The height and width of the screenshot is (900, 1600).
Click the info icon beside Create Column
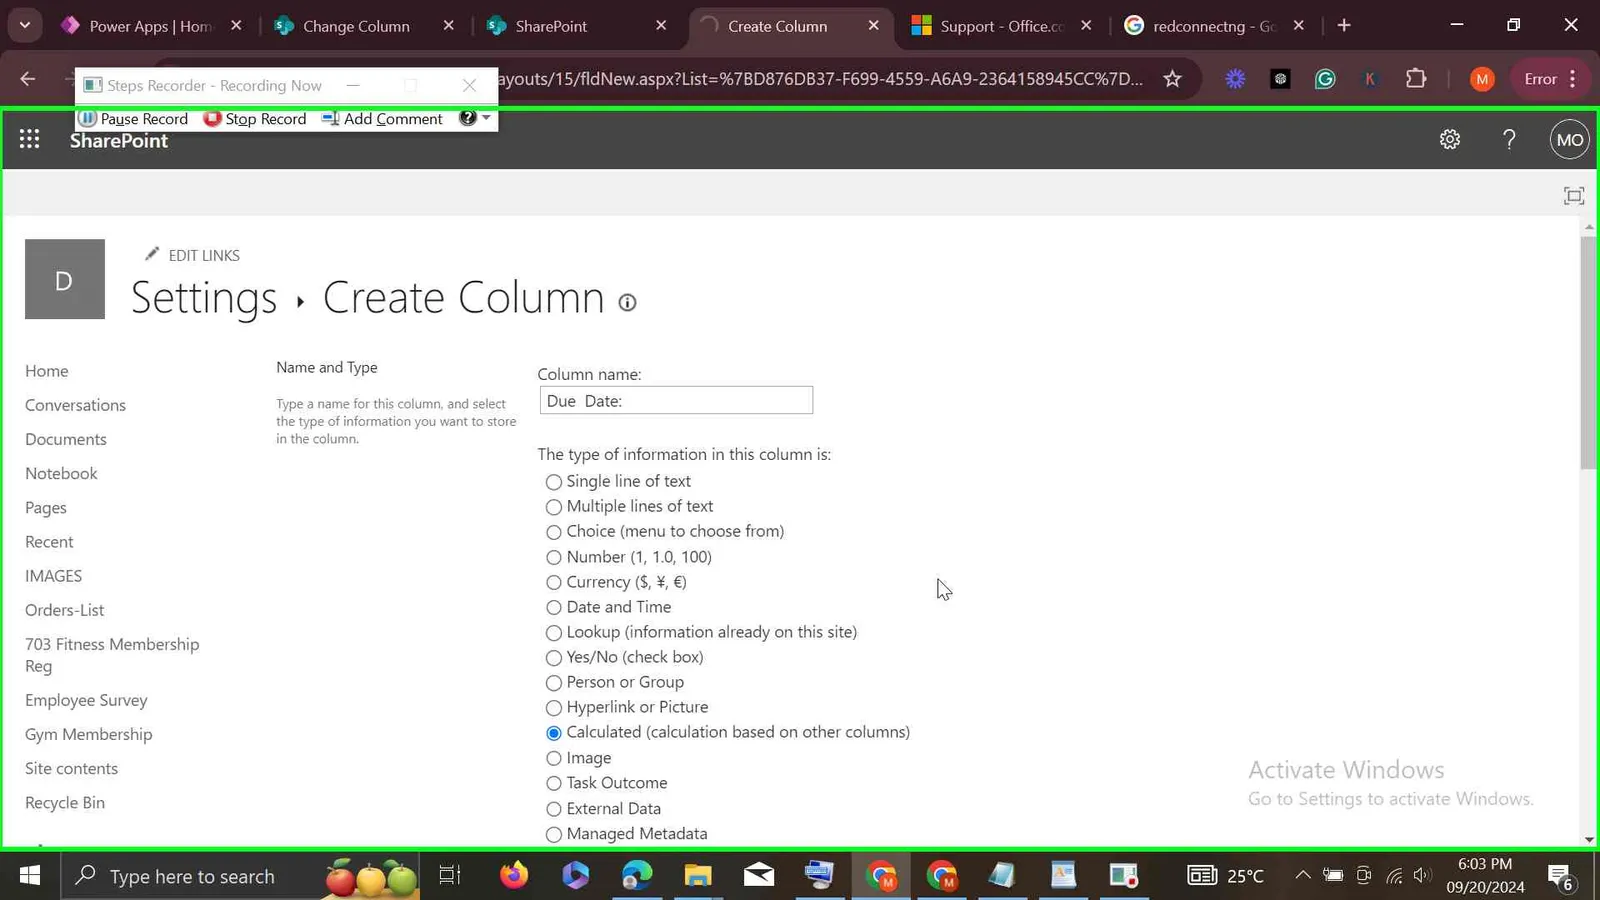click(627, 302)
